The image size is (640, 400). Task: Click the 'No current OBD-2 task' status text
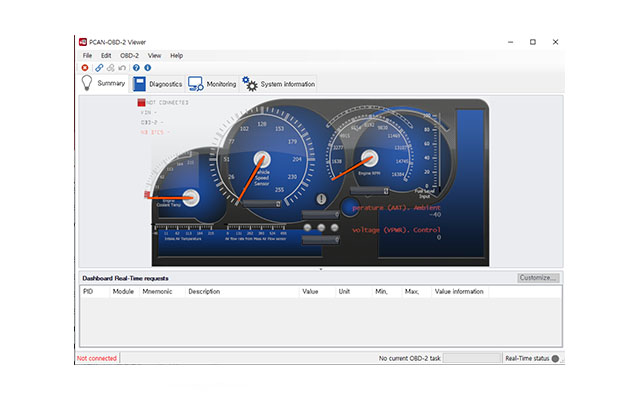click(409, 358)
